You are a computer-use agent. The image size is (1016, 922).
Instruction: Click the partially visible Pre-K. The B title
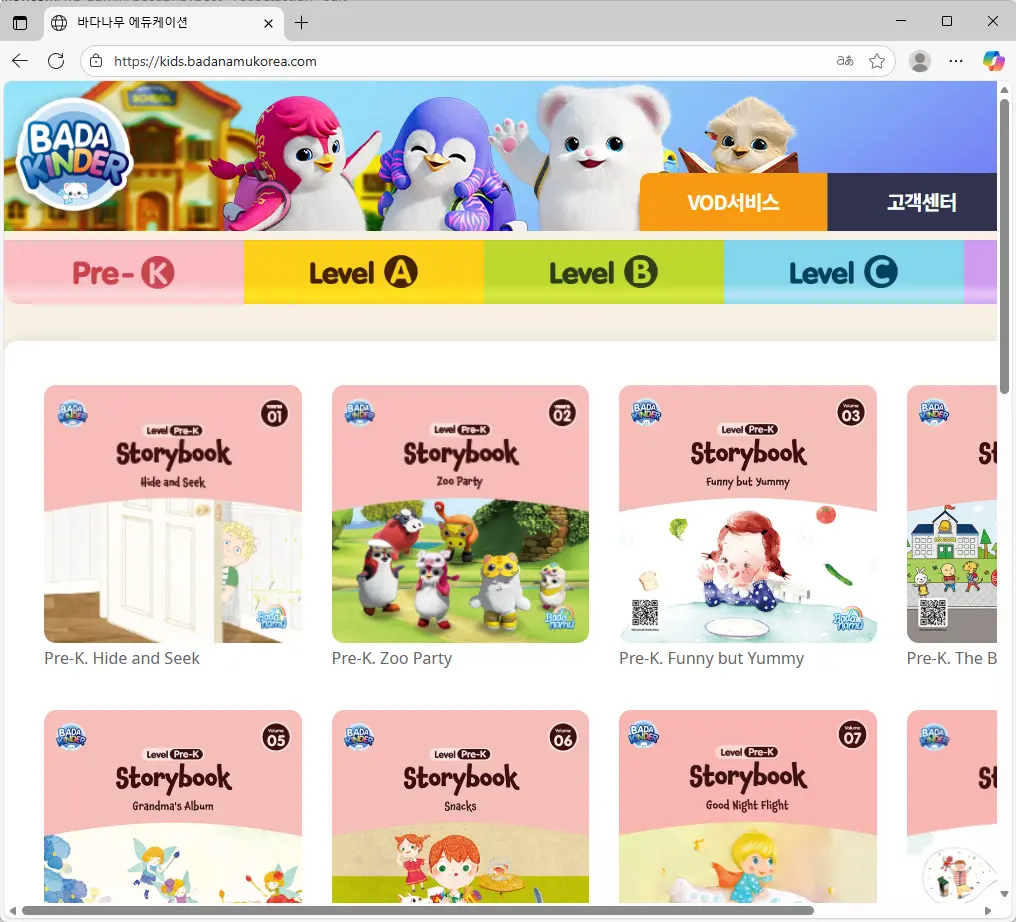point(952,658)
